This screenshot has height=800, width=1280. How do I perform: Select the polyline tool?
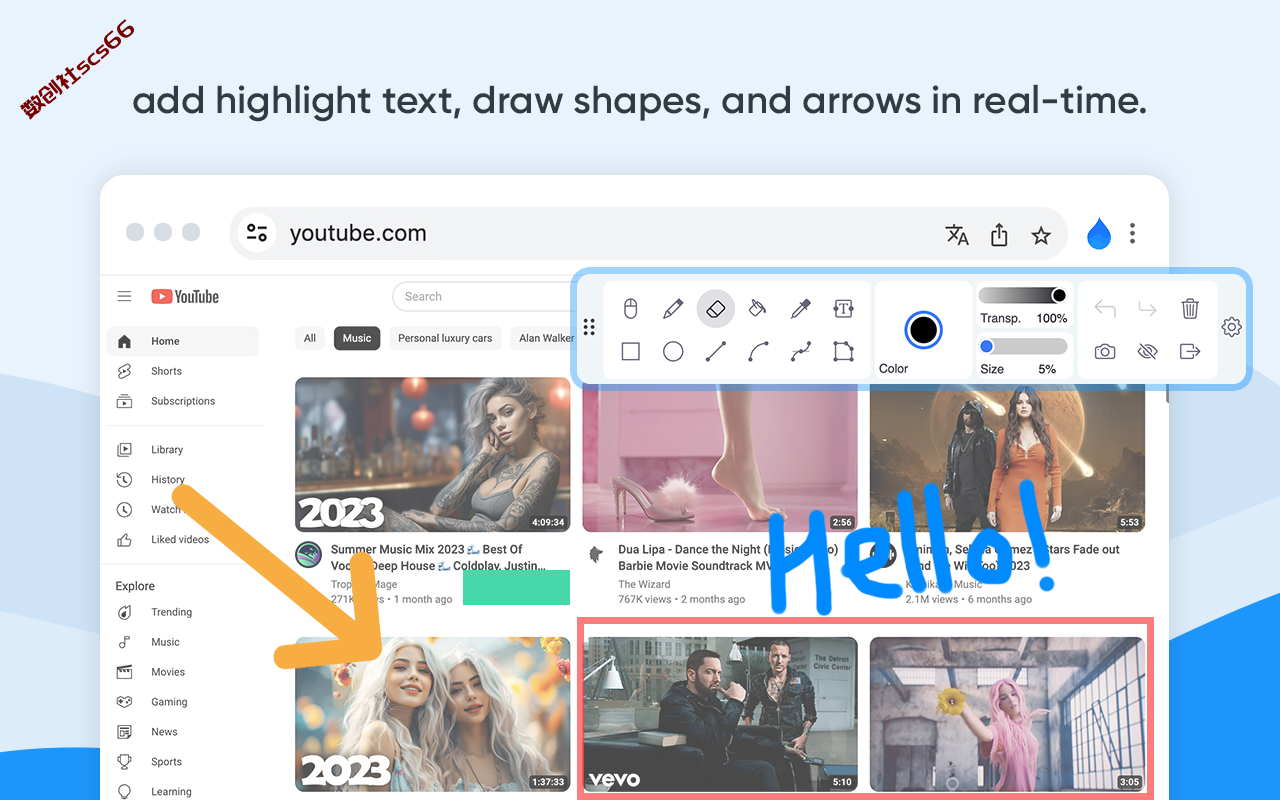800,351
